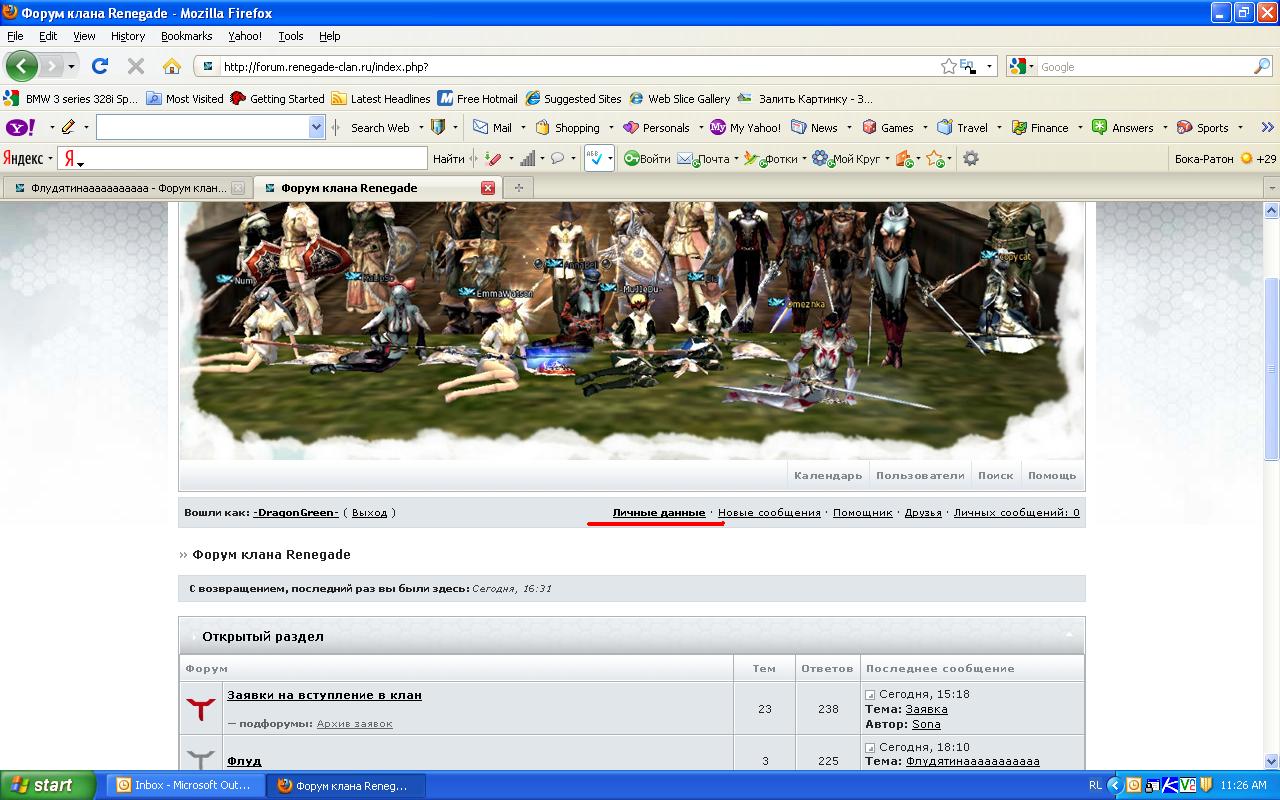Open Yahoo Shopping toolbar button
This screenshot has height=800, width=1280.
[567, 127]
